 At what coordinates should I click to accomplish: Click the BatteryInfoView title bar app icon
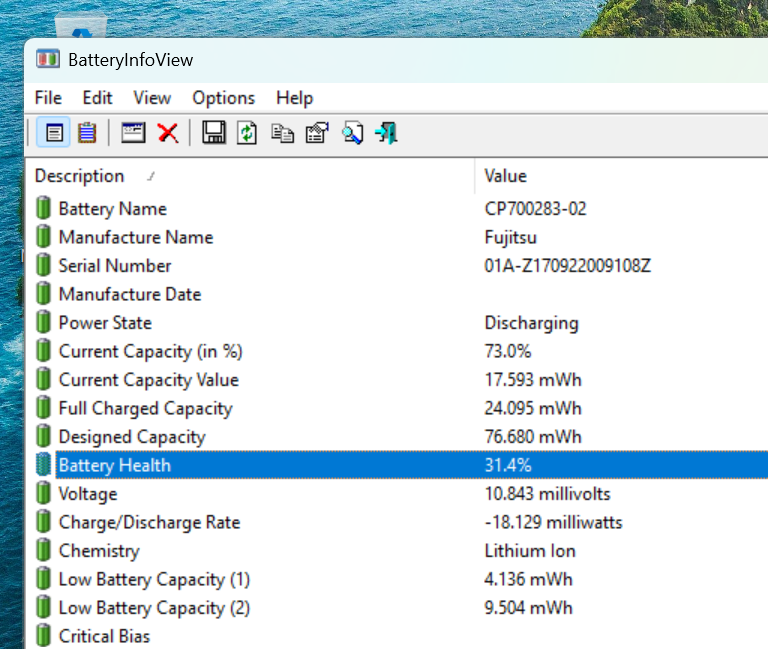(x=48, y=59)
